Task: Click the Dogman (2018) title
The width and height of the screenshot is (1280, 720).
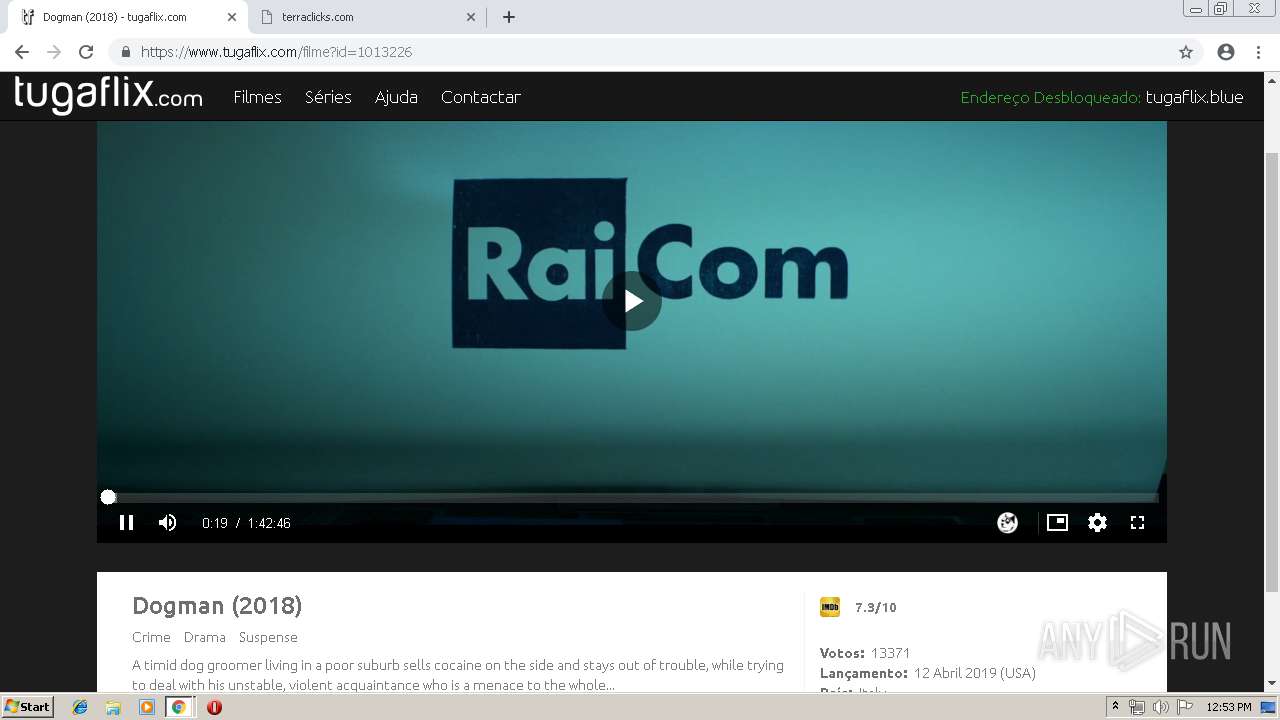Action: 217,605
